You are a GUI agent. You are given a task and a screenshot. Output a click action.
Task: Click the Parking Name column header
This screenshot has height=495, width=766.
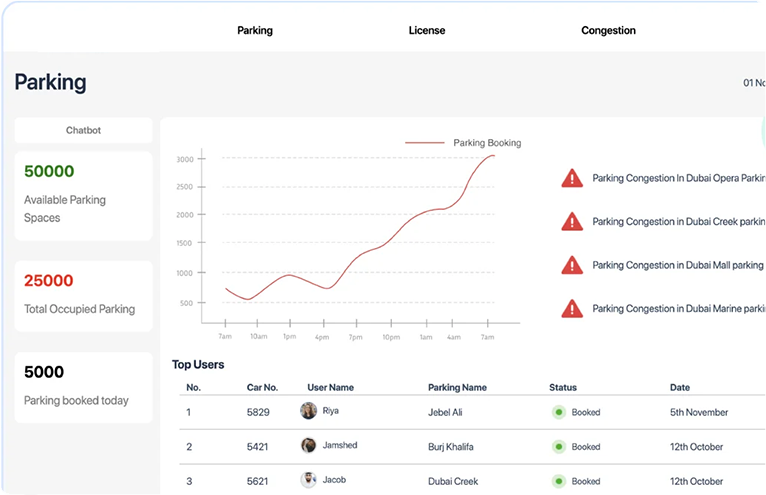pos(457,387)
